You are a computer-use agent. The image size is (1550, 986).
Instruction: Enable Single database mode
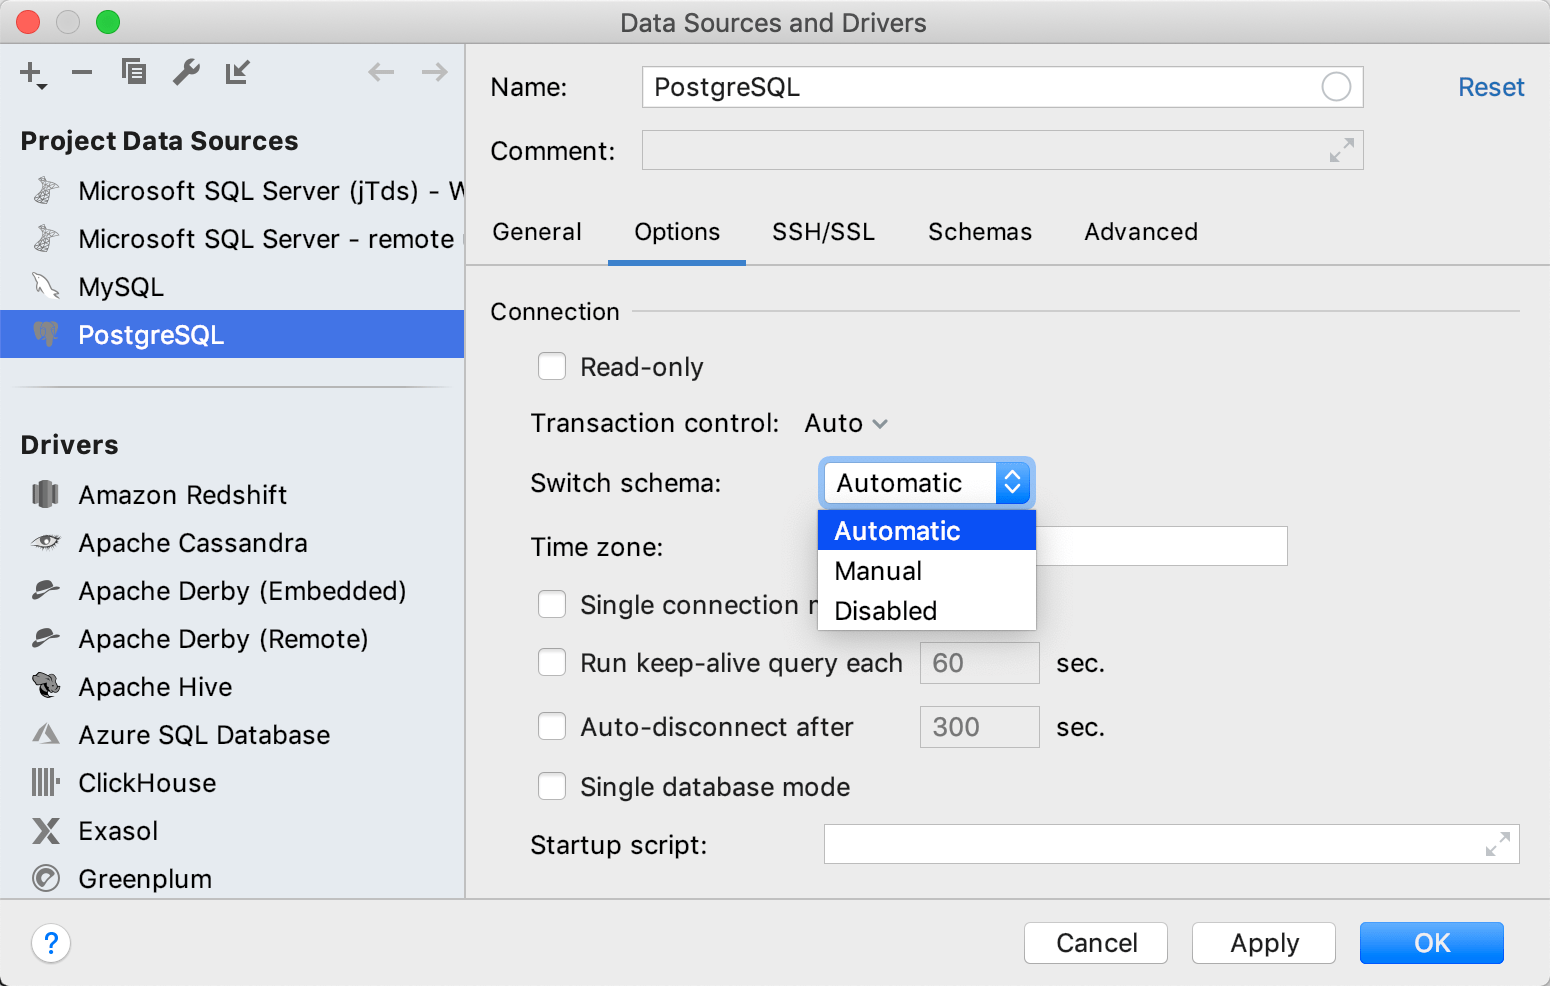[x=552, y=786]
